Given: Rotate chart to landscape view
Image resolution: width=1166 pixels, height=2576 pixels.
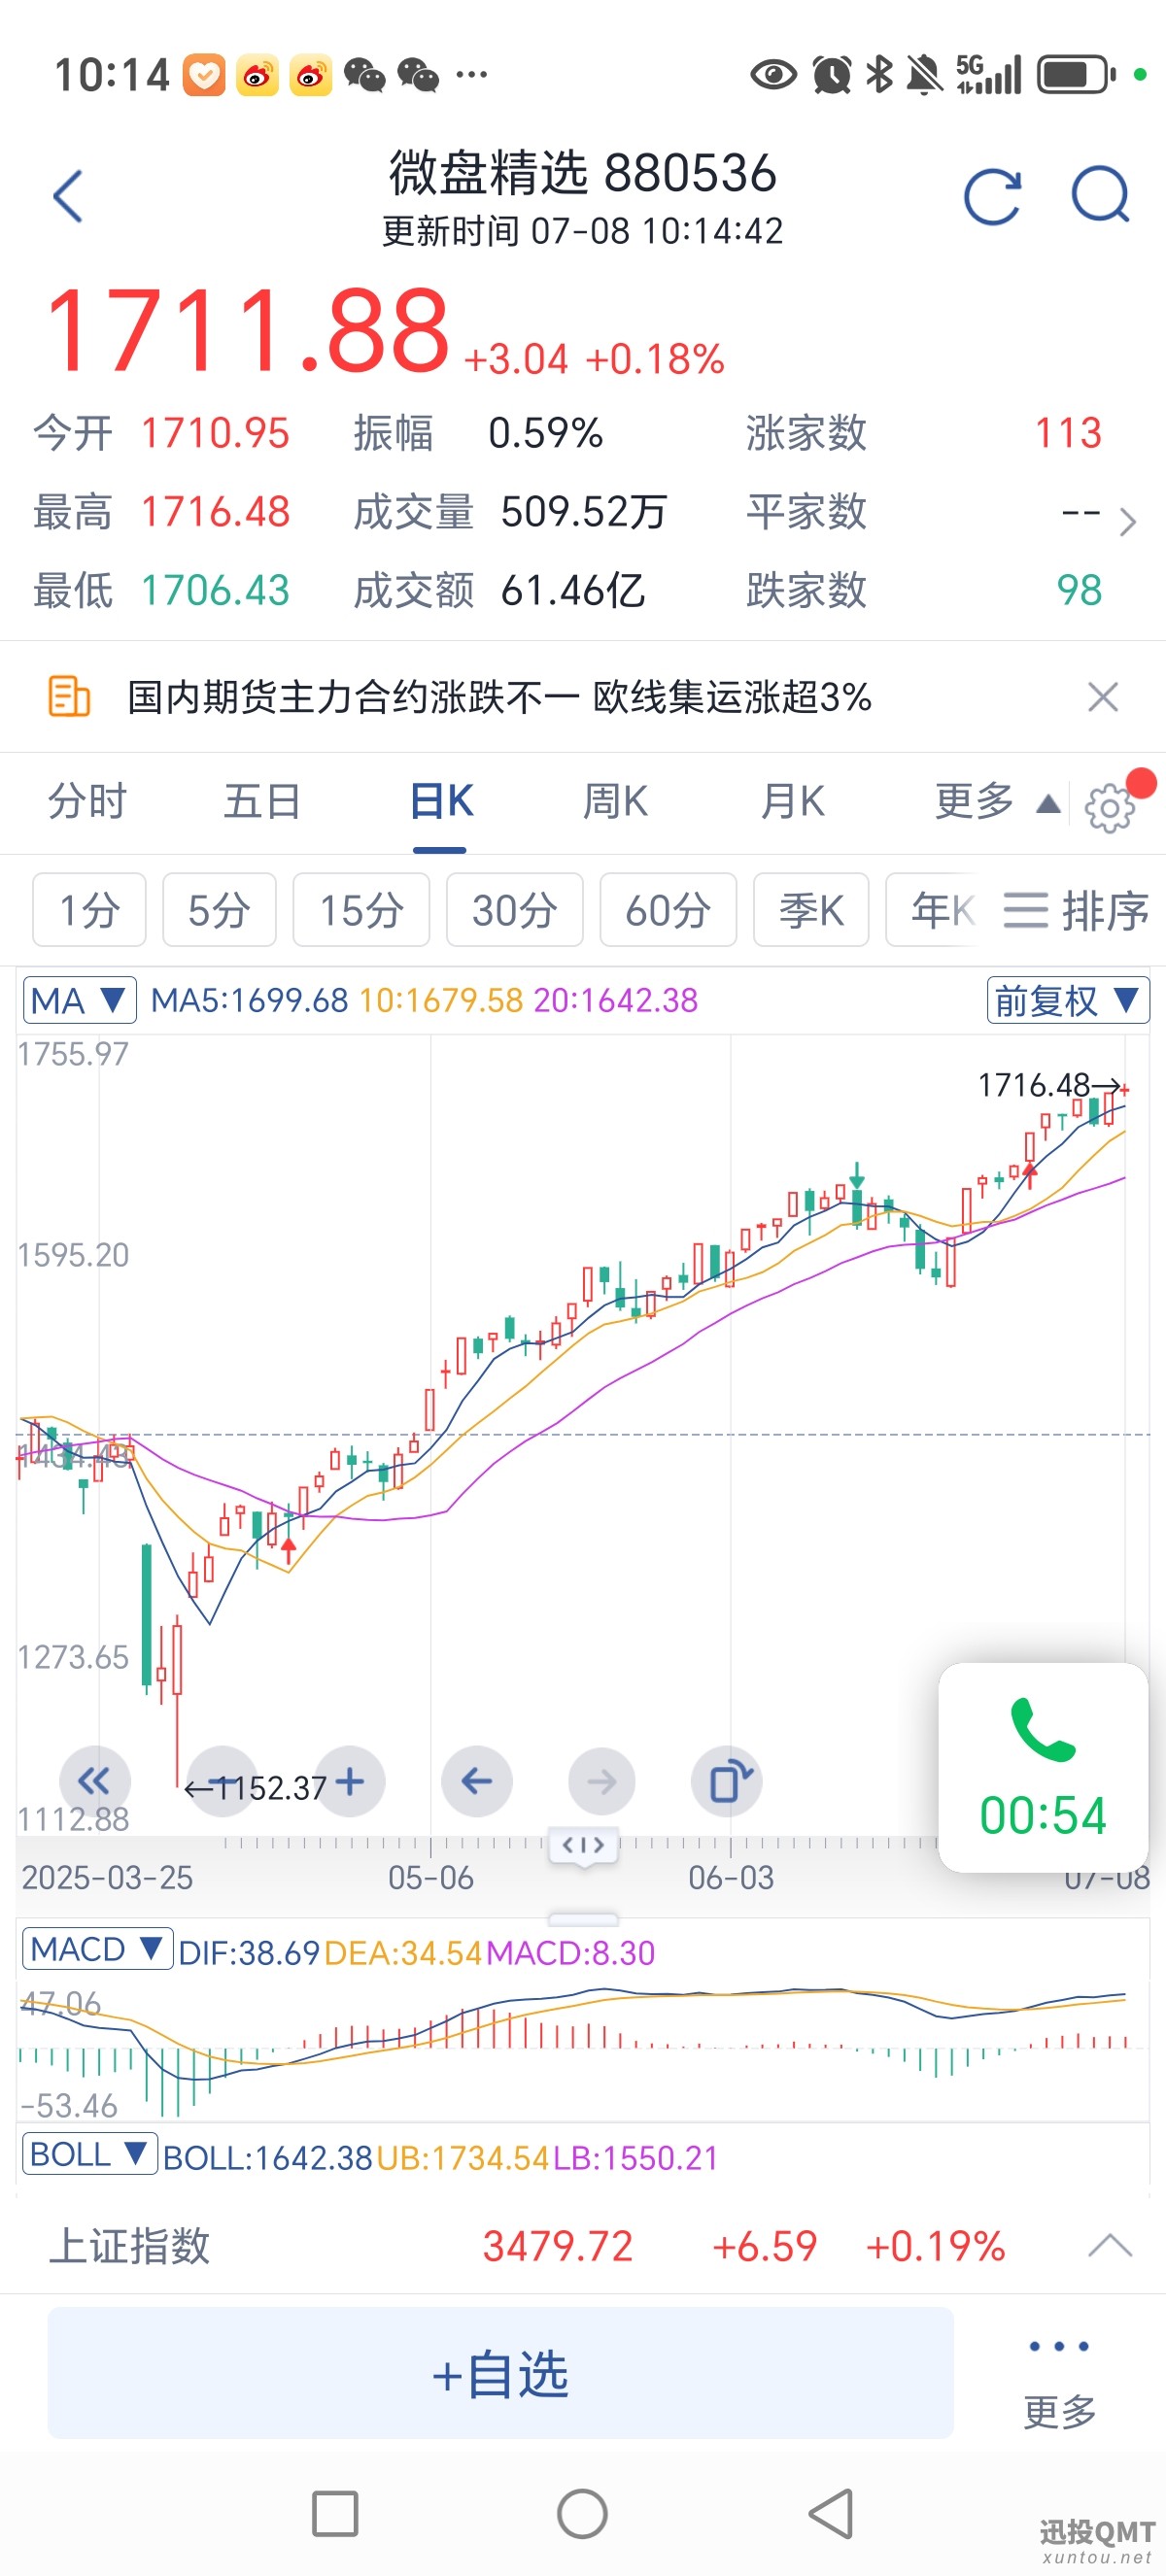Looking at the screenshot, I should [727, 1781].
